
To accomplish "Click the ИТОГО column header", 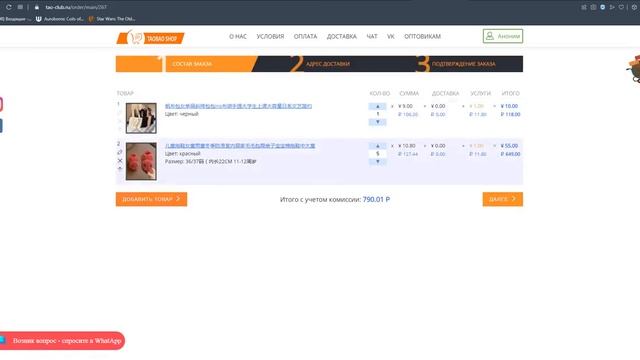I will tap(511, 93).
